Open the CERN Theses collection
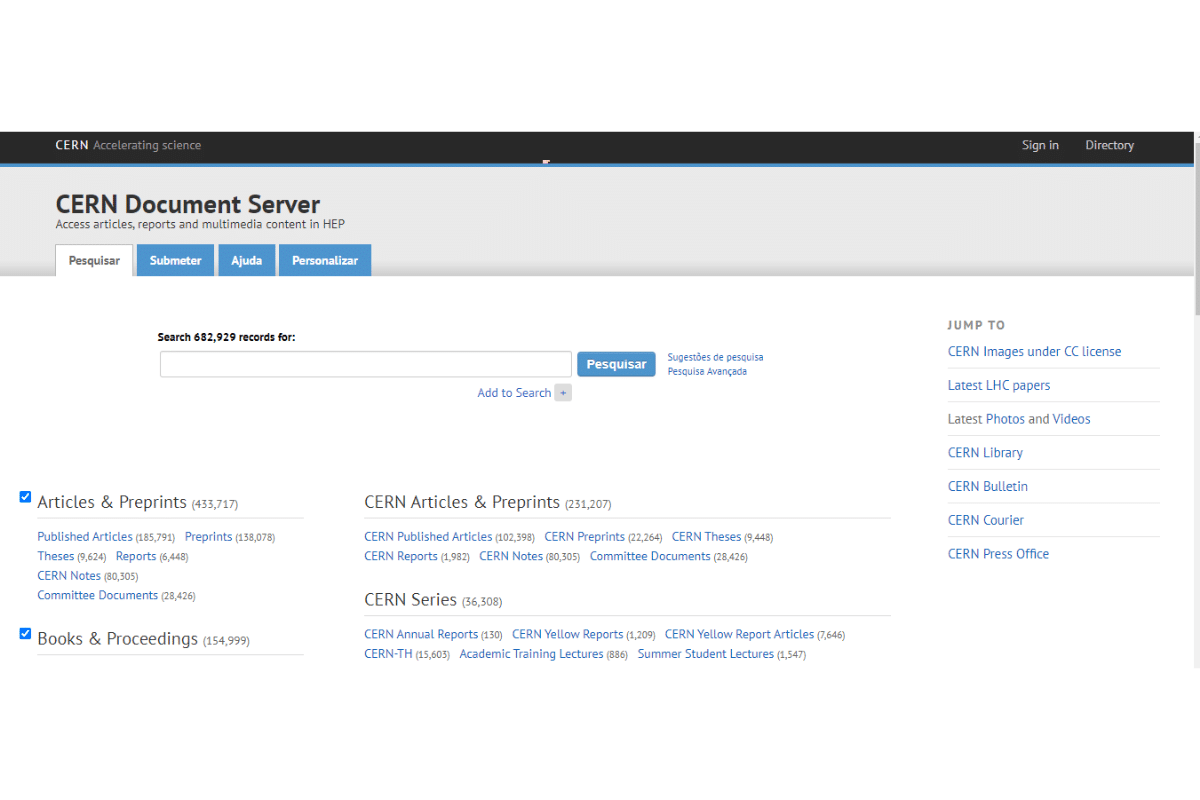 click(706, 537)
